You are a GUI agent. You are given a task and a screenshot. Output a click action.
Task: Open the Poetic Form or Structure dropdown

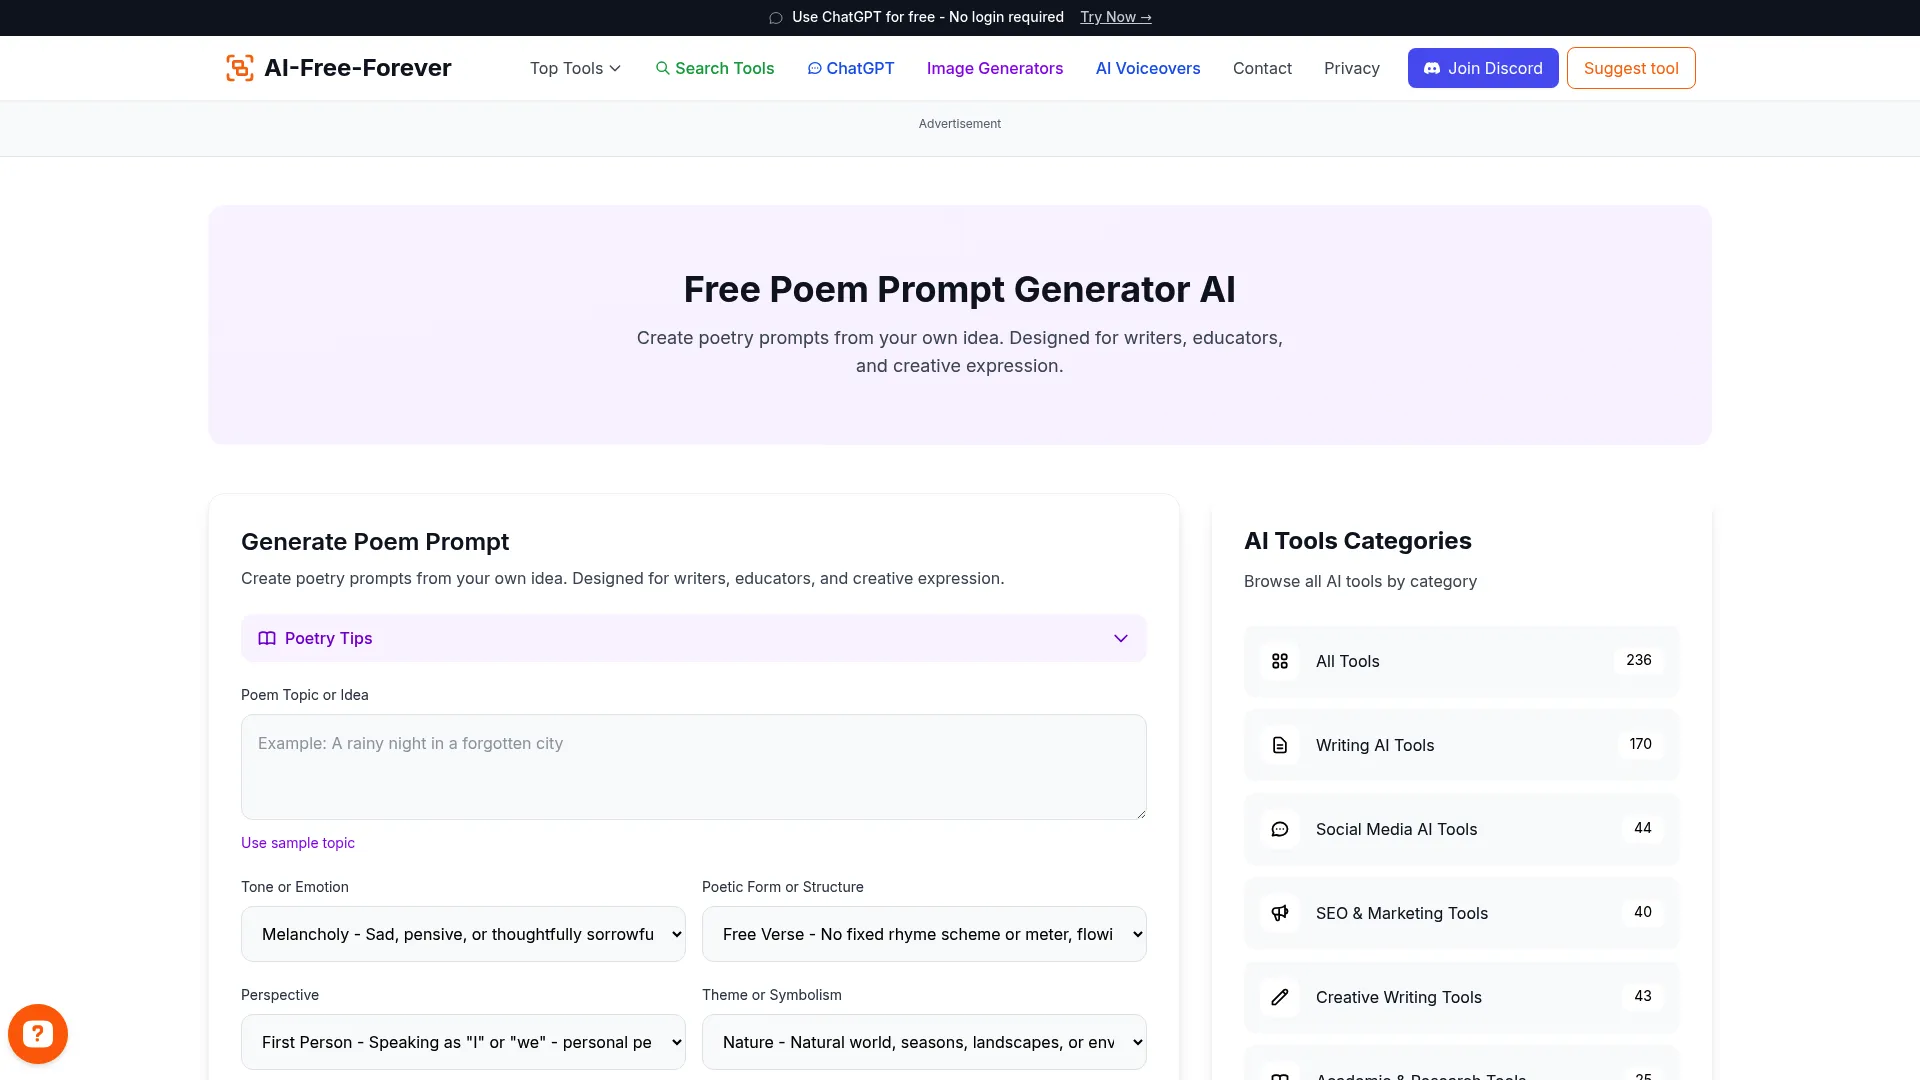pyautogui.click(x=923, y=933)
